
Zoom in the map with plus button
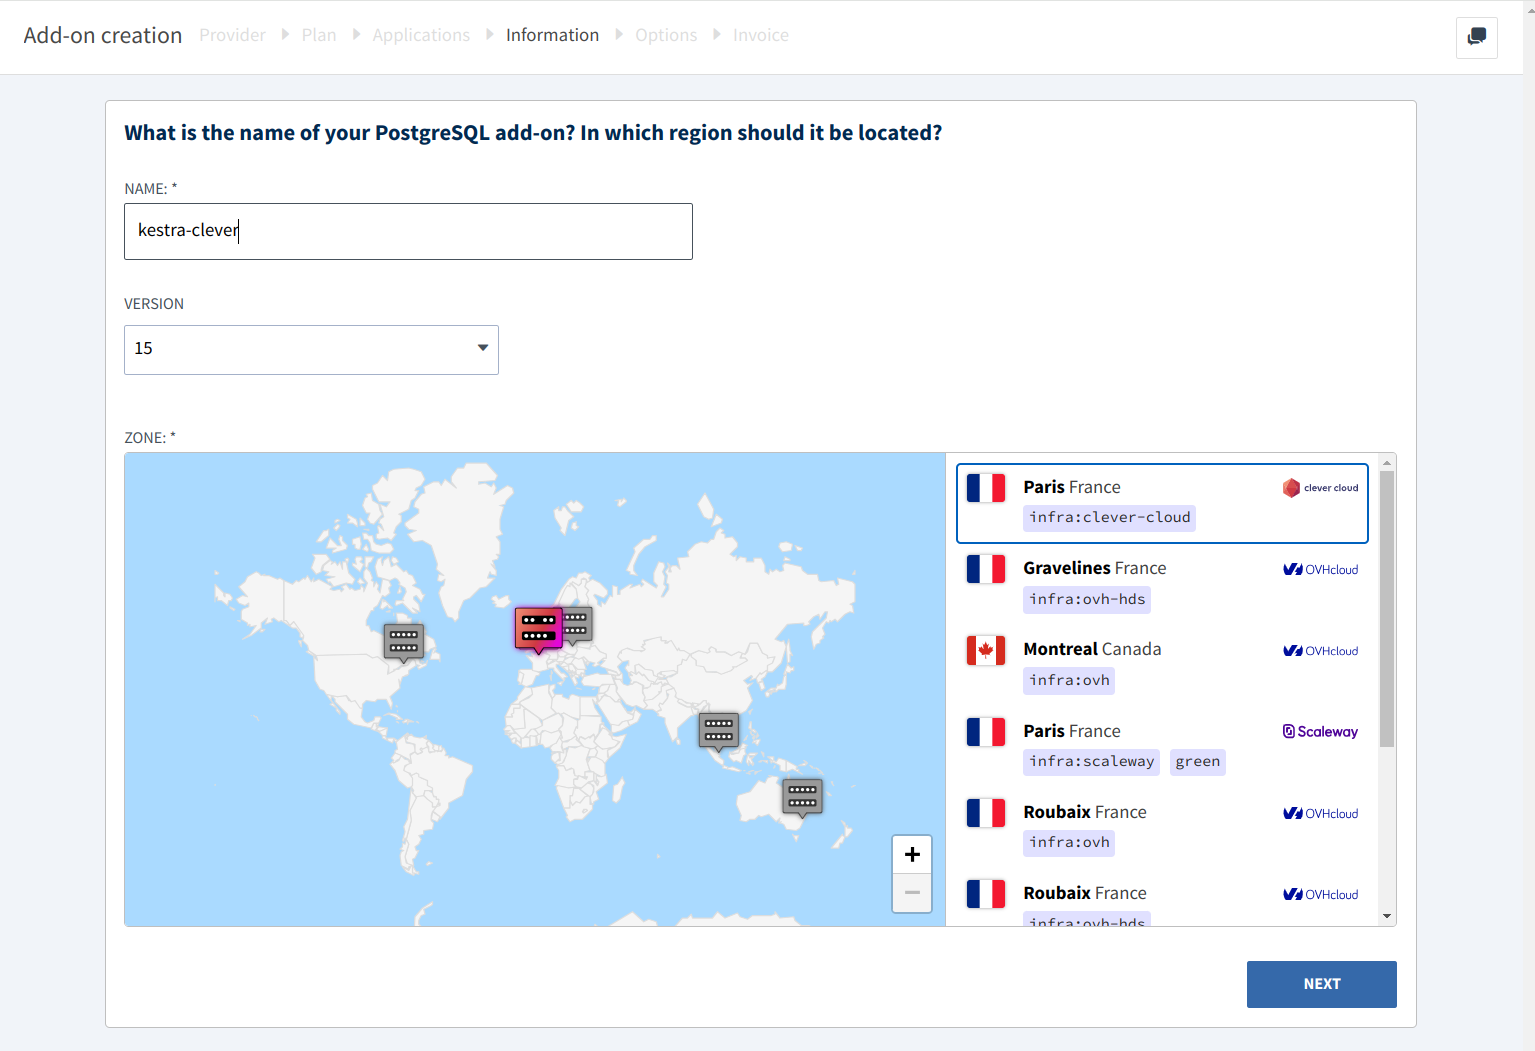click(x=911, y=855)
